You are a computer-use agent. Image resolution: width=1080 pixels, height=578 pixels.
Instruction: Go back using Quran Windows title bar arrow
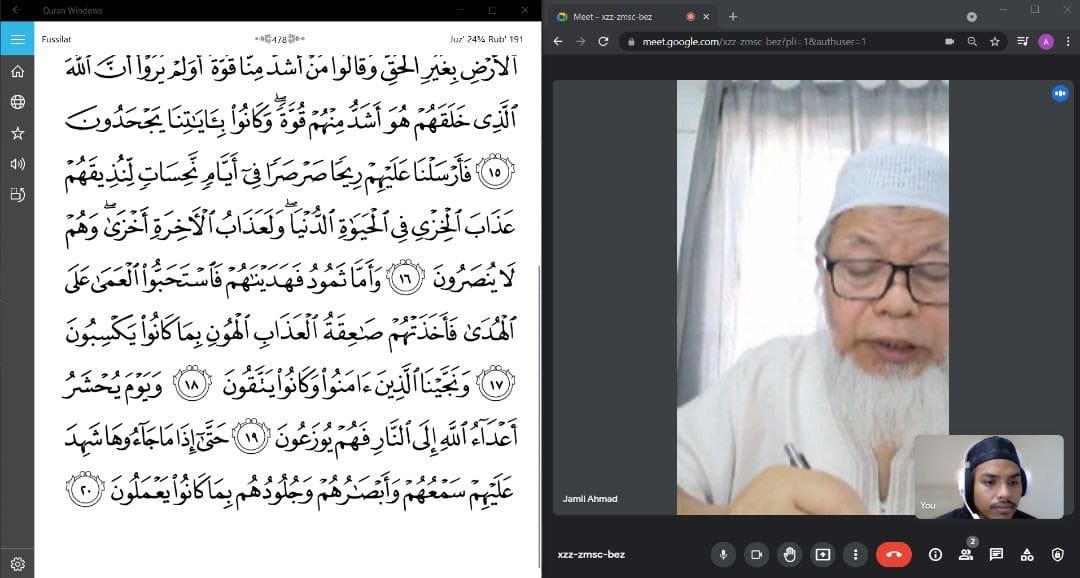click(17, 10)
